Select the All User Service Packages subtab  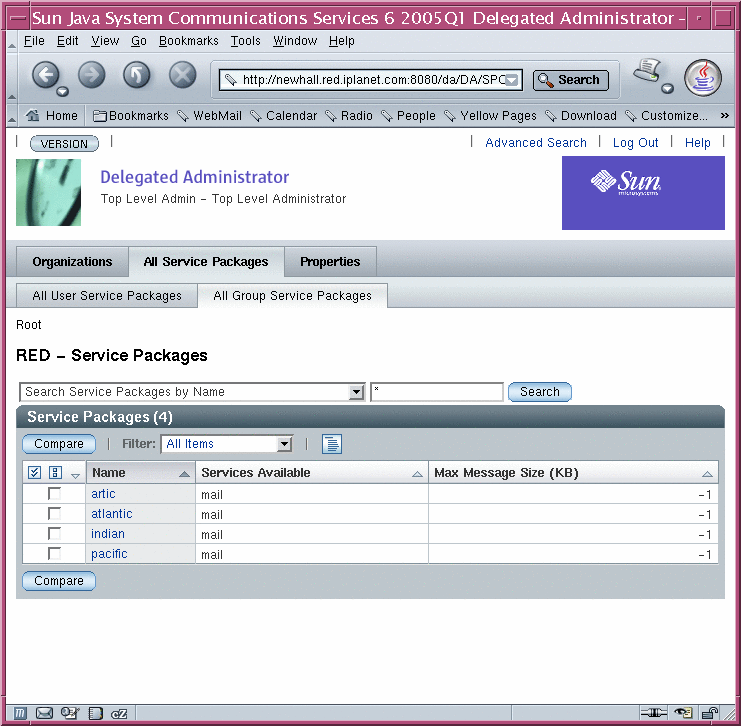(x=107, y=295)
